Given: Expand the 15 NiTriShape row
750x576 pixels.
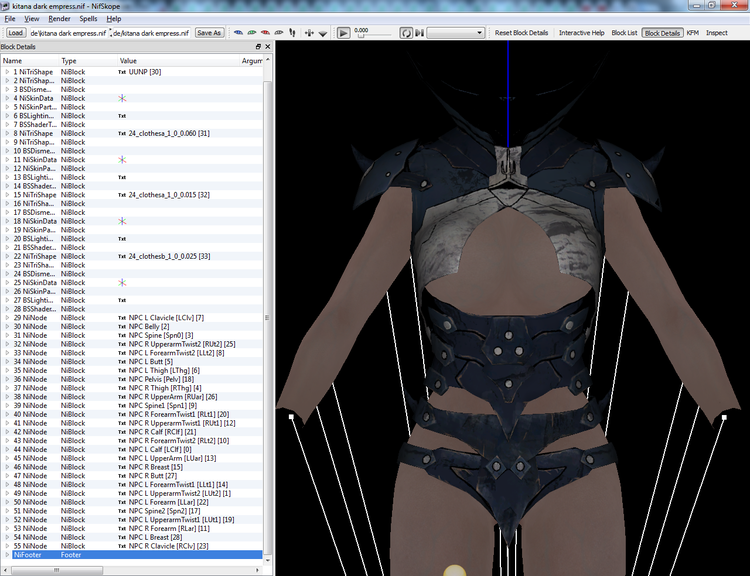Looking at the screenshot, I should (7, 195).
